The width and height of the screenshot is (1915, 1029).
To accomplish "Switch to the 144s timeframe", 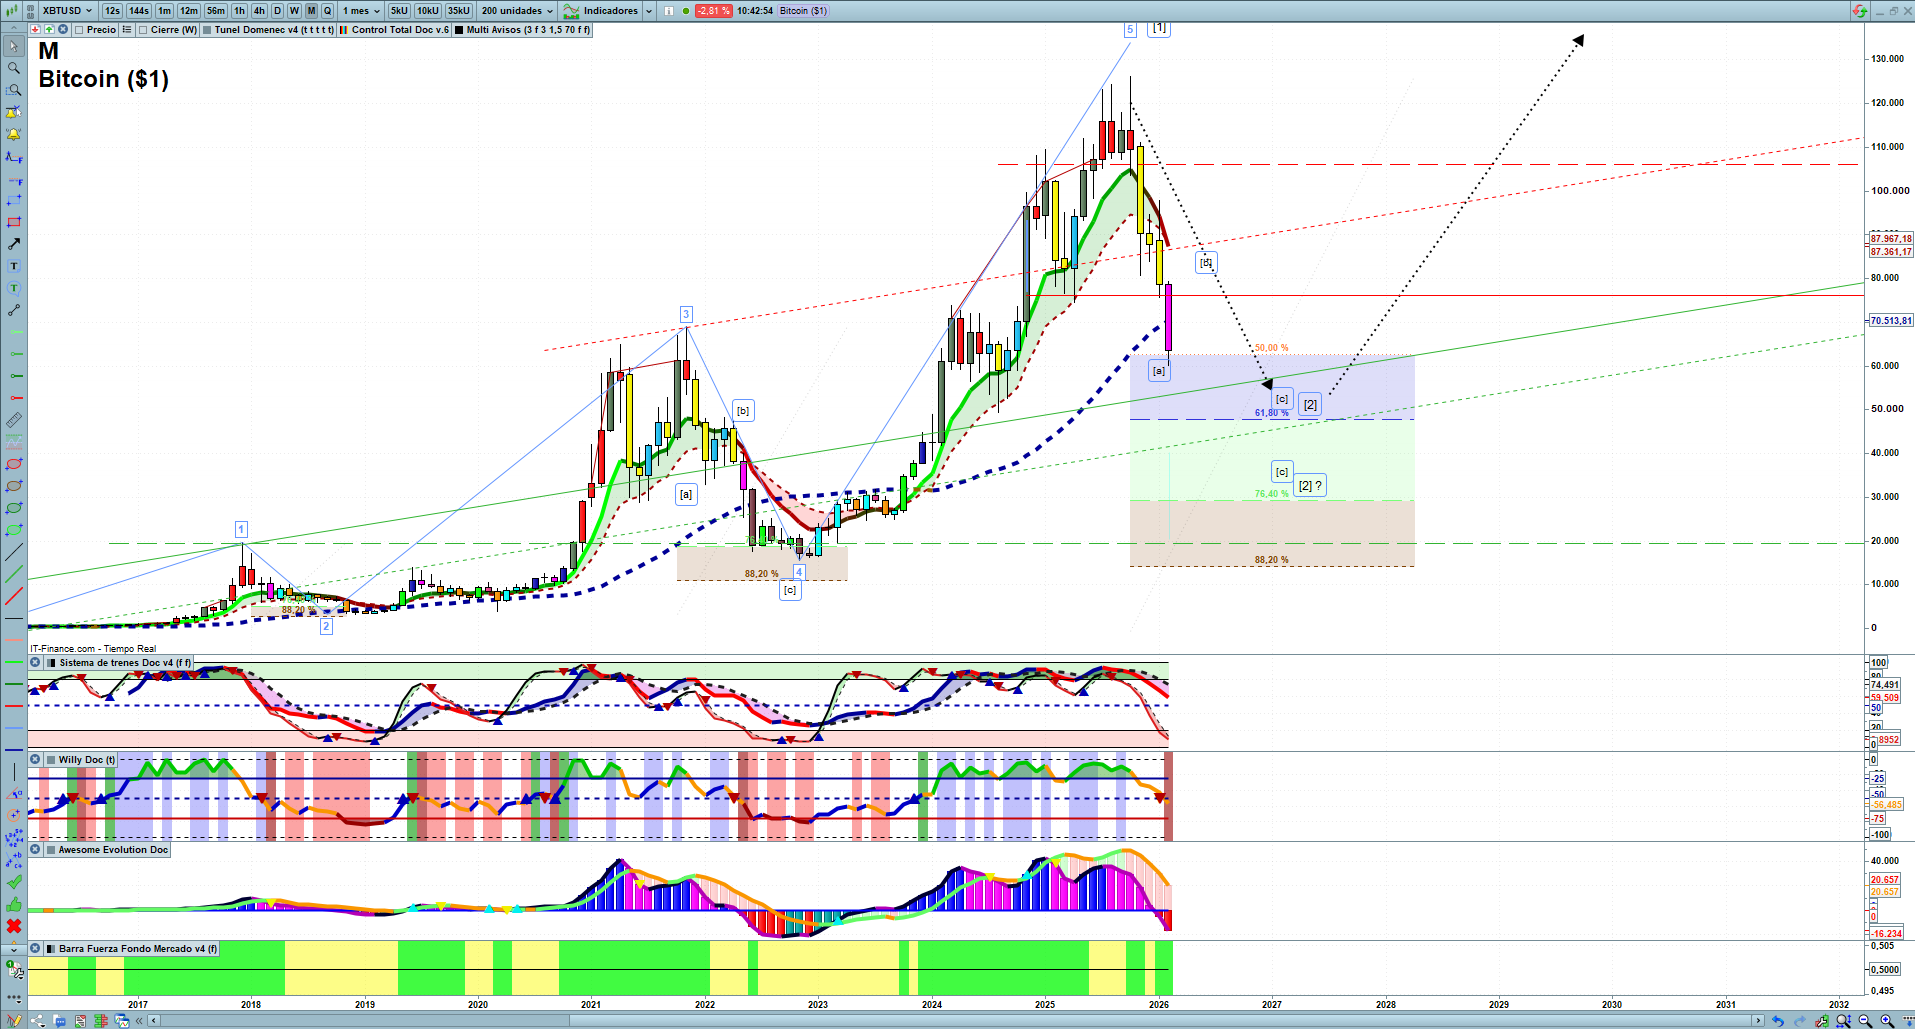I will [x=139, y=11].
